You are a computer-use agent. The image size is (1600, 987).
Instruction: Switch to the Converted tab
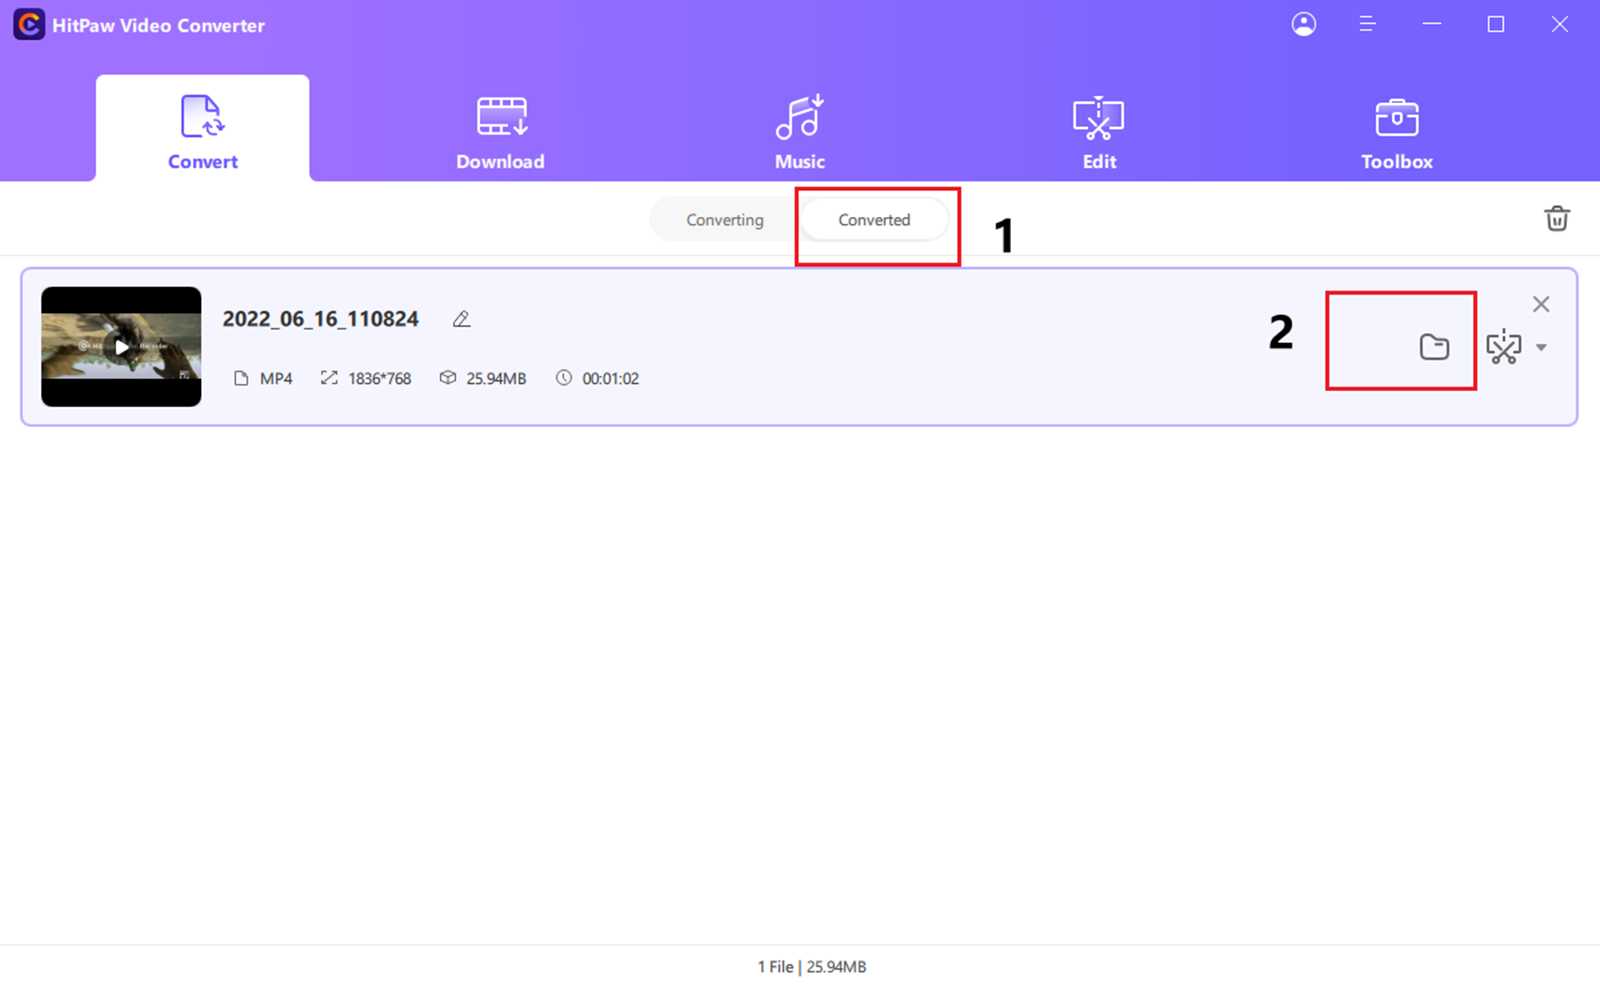874,219
